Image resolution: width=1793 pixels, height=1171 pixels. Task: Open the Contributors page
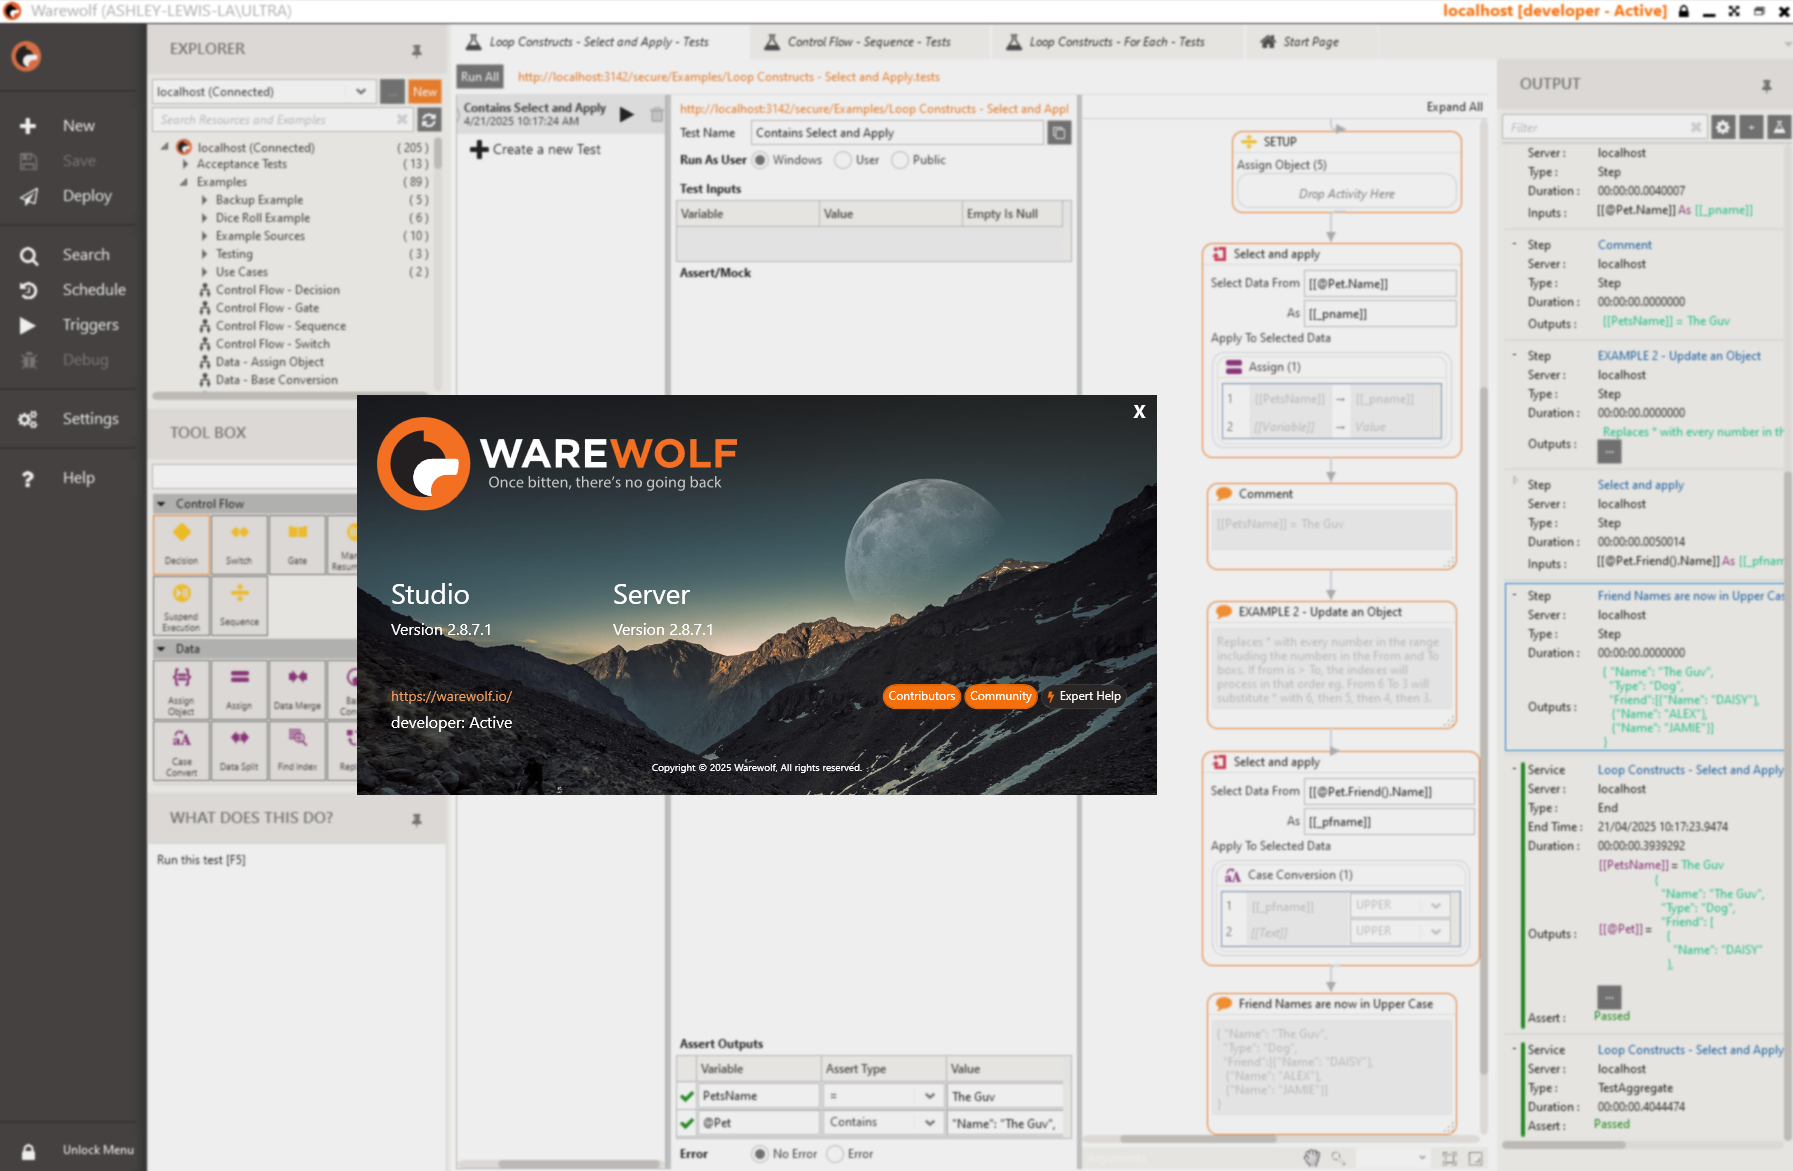921,696
